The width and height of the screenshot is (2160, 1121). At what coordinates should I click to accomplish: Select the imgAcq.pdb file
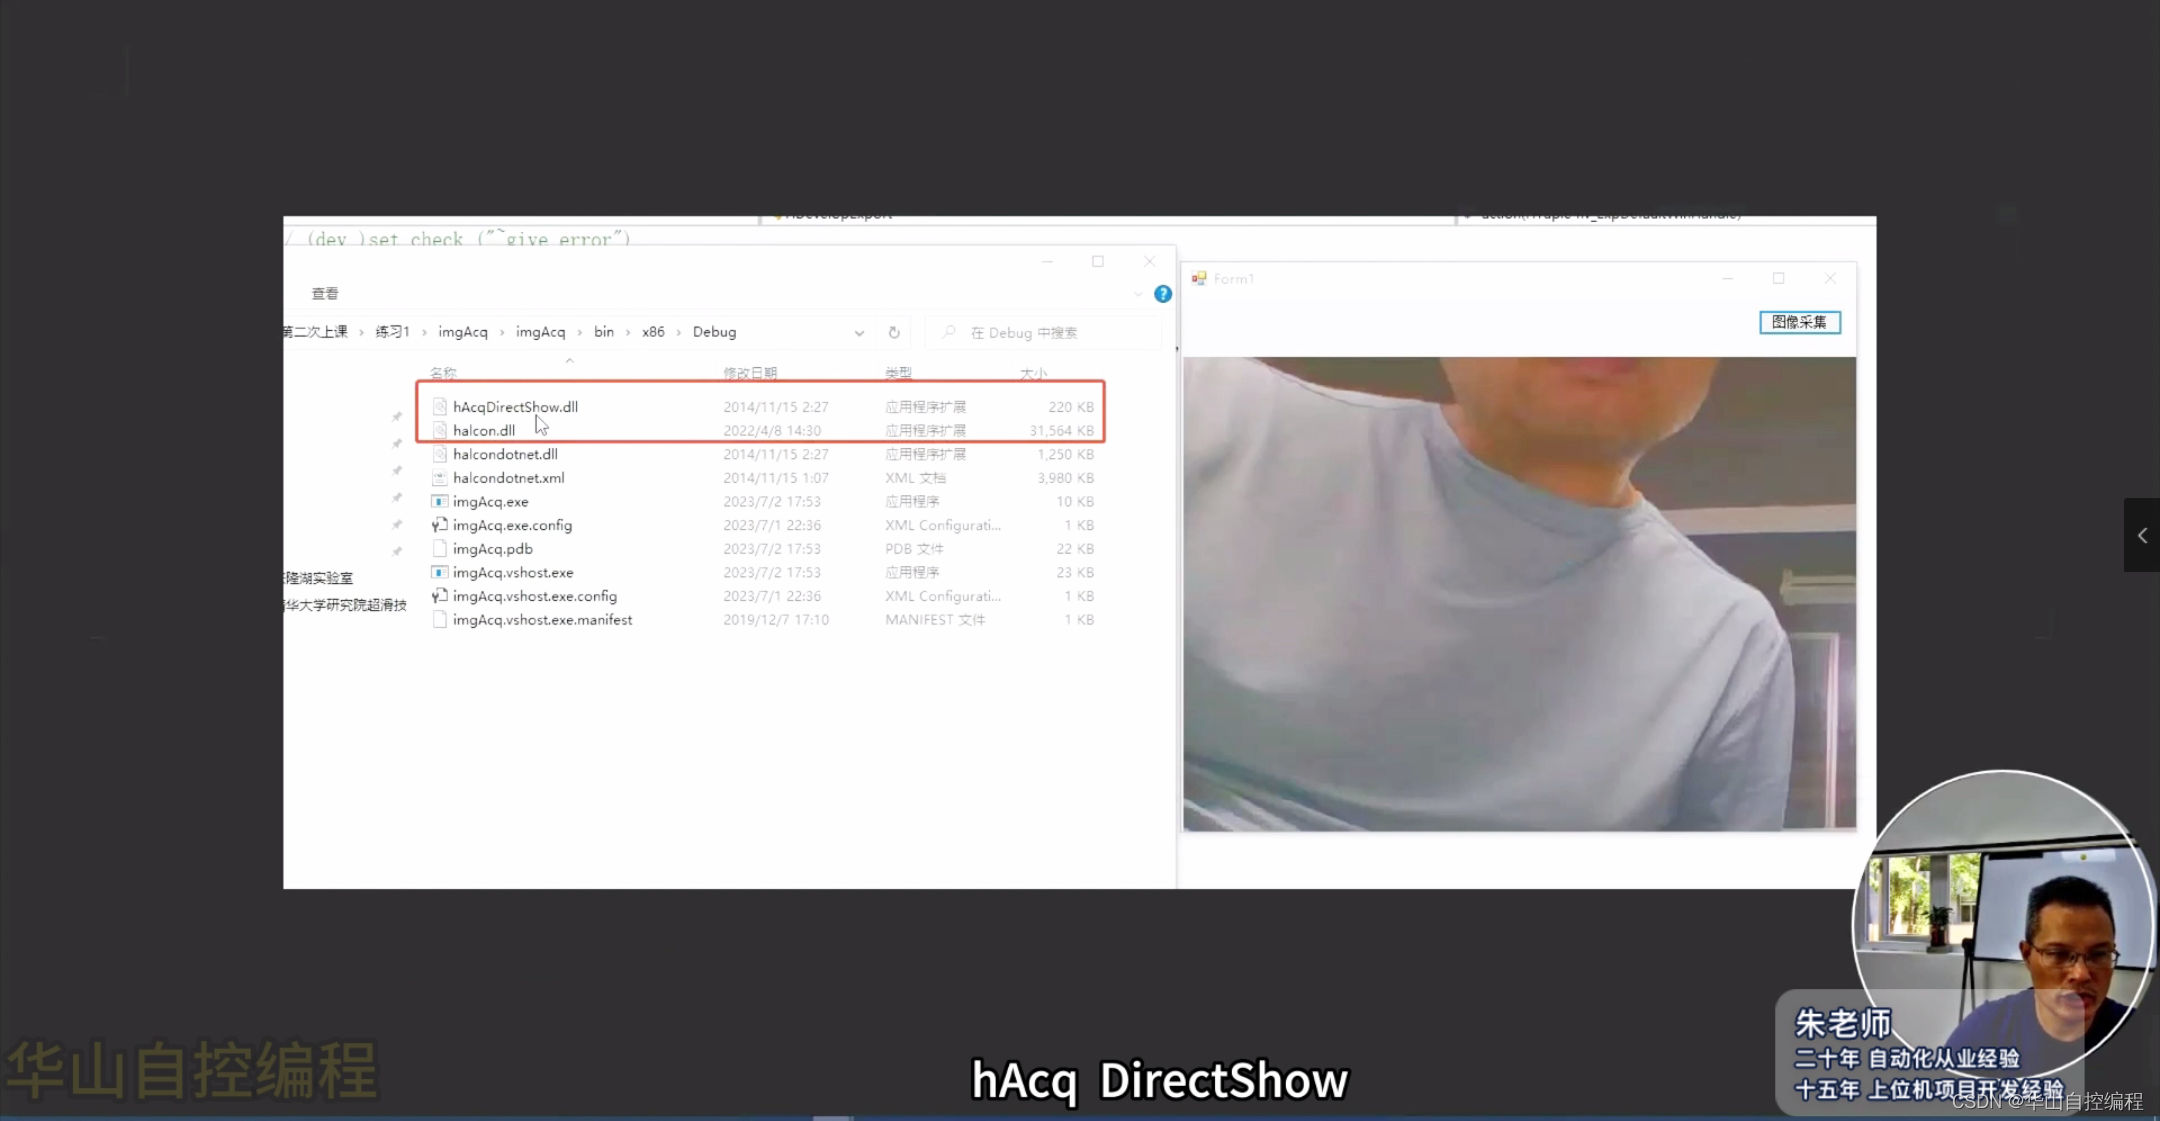(492, 549)
